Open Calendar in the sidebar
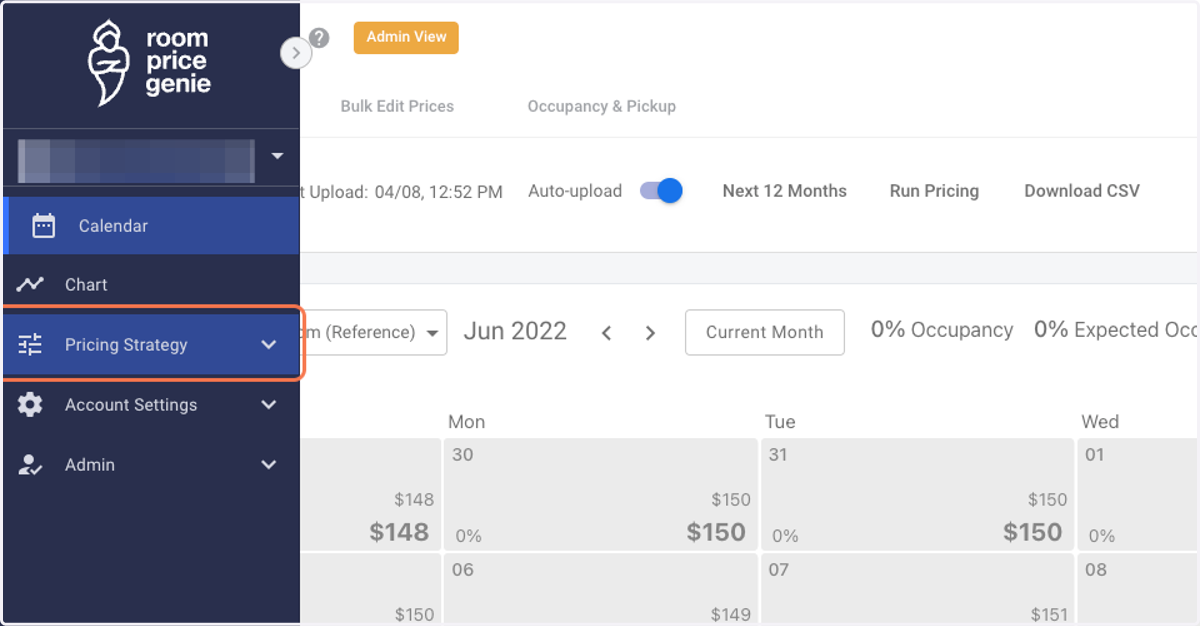This screenshot has width=1200, height=626. click(x=151, y=226)
